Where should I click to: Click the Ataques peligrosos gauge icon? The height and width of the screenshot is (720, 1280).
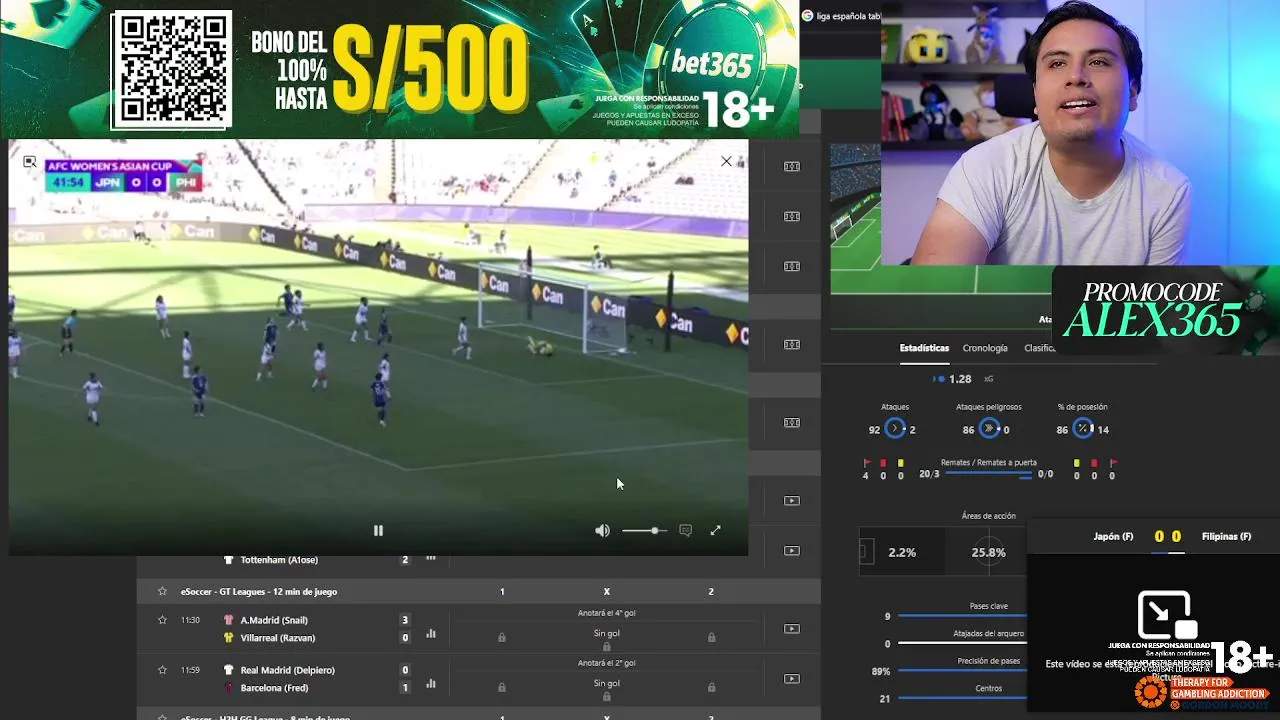[989, 429]
